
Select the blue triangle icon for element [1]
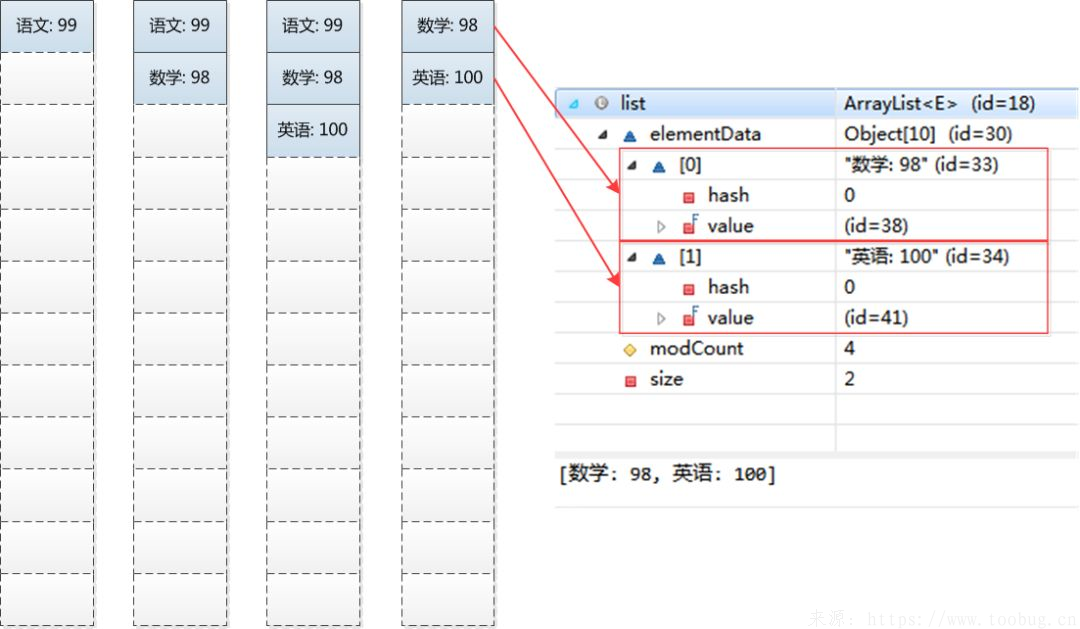point(658,257)
